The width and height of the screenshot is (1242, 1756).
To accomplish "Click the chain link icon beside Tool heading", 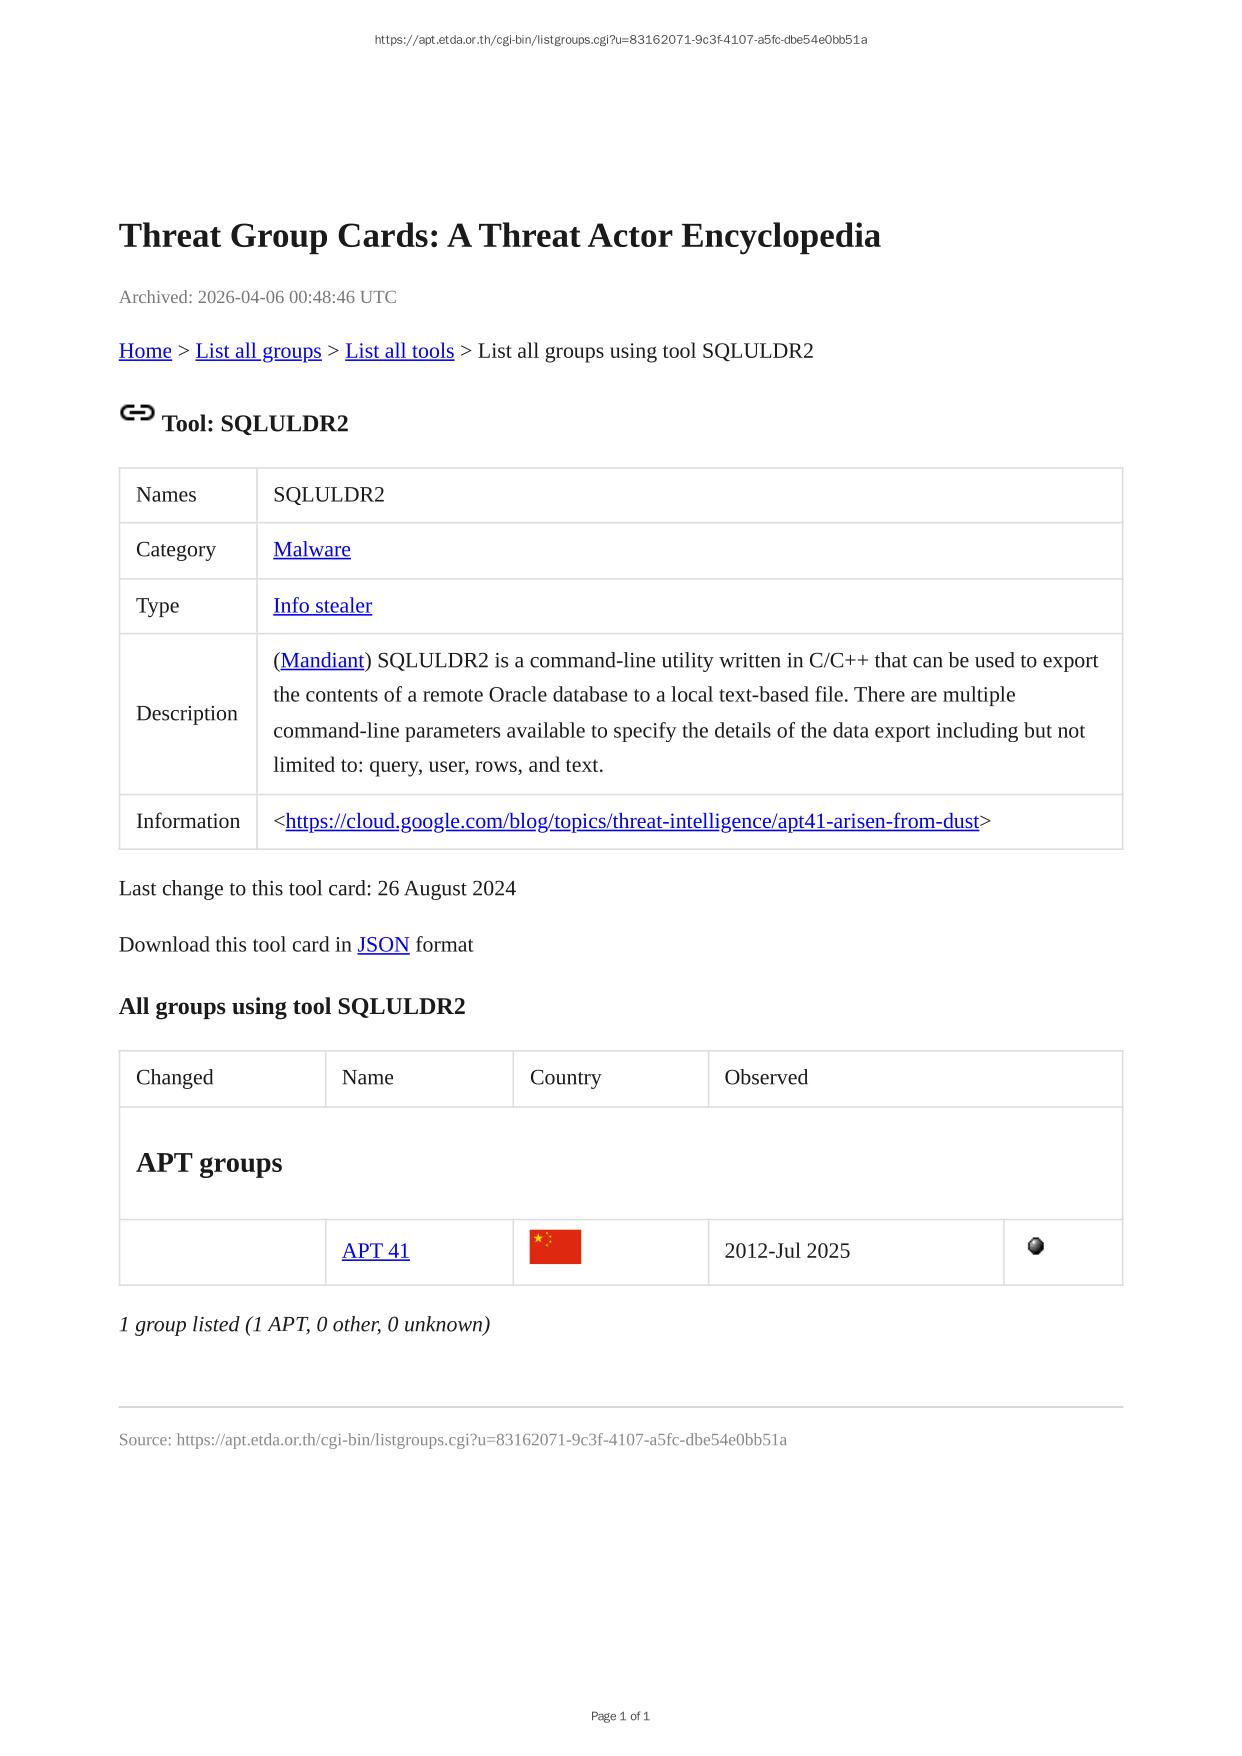I will pyautogui.click(x=137, y=413).
